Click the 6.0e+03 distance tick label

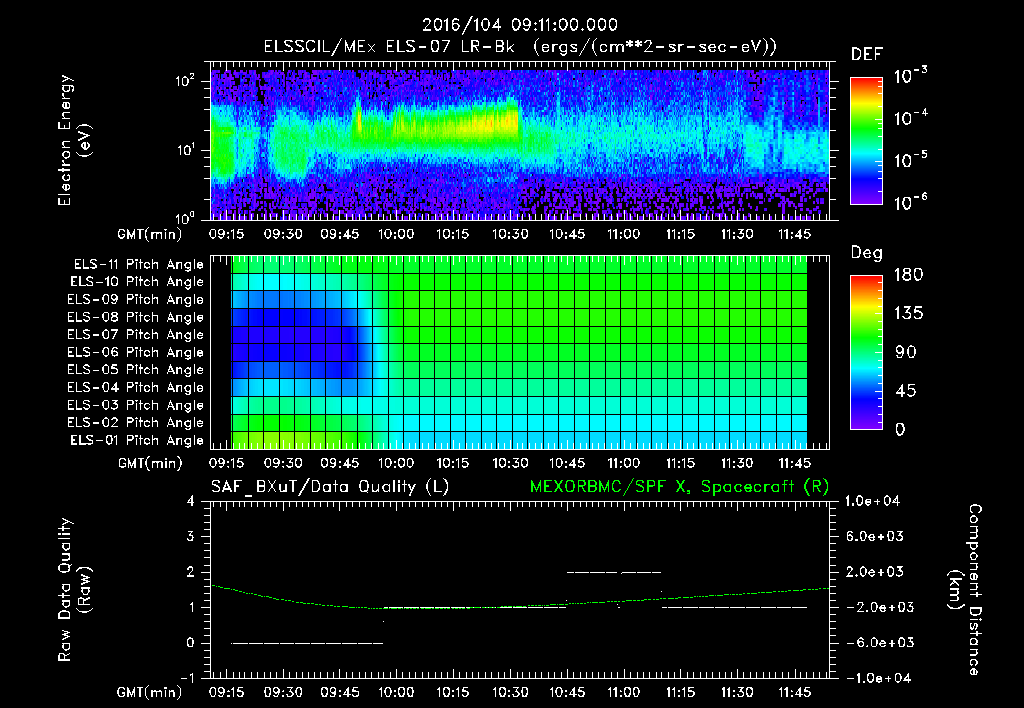(x=875, y=536)
